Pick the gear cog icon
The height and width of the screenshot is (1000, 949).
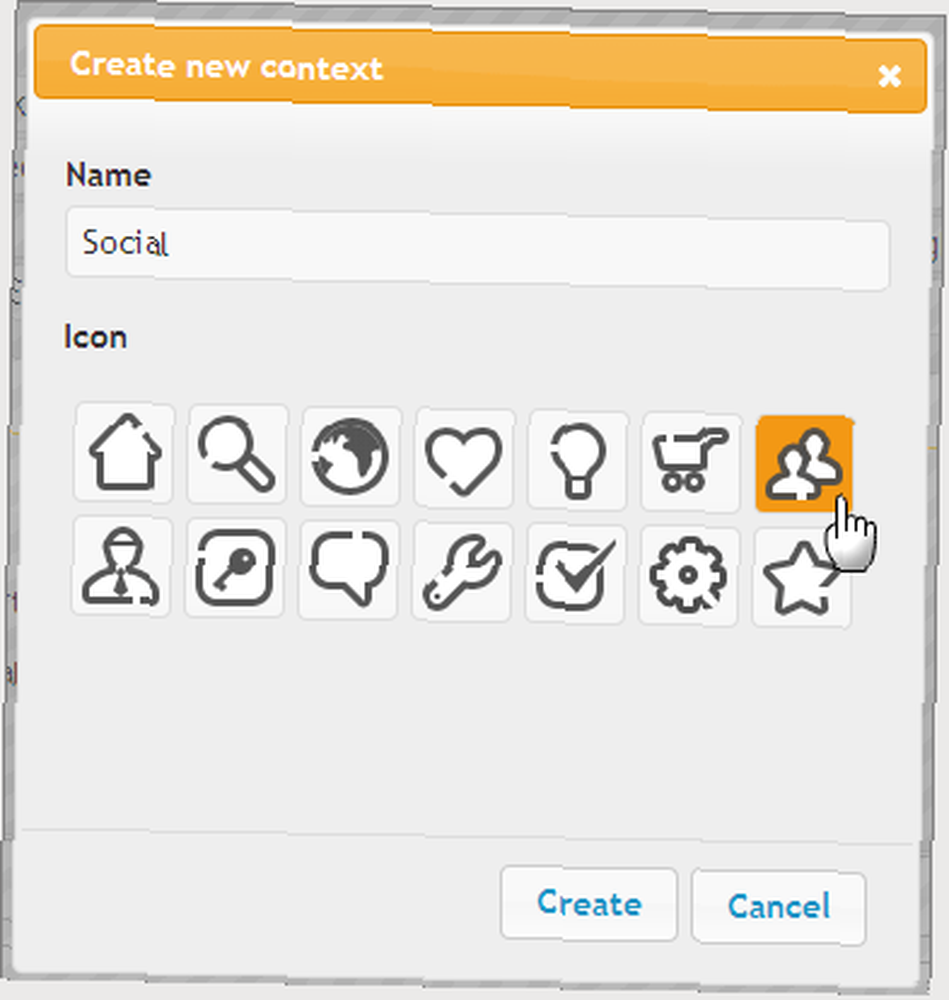pos(688,577)
